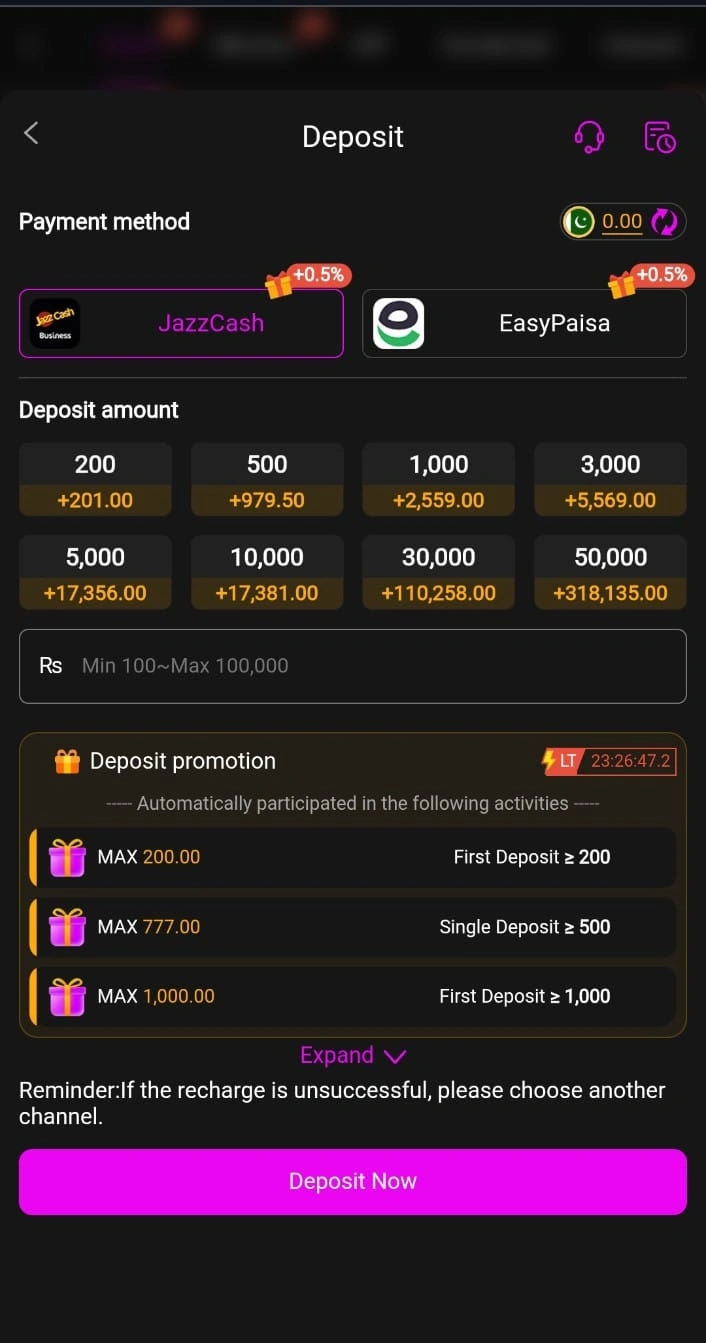Choose the 1,000 deposit amount tile
706x1343 pixels.
[x=438, y=480]
